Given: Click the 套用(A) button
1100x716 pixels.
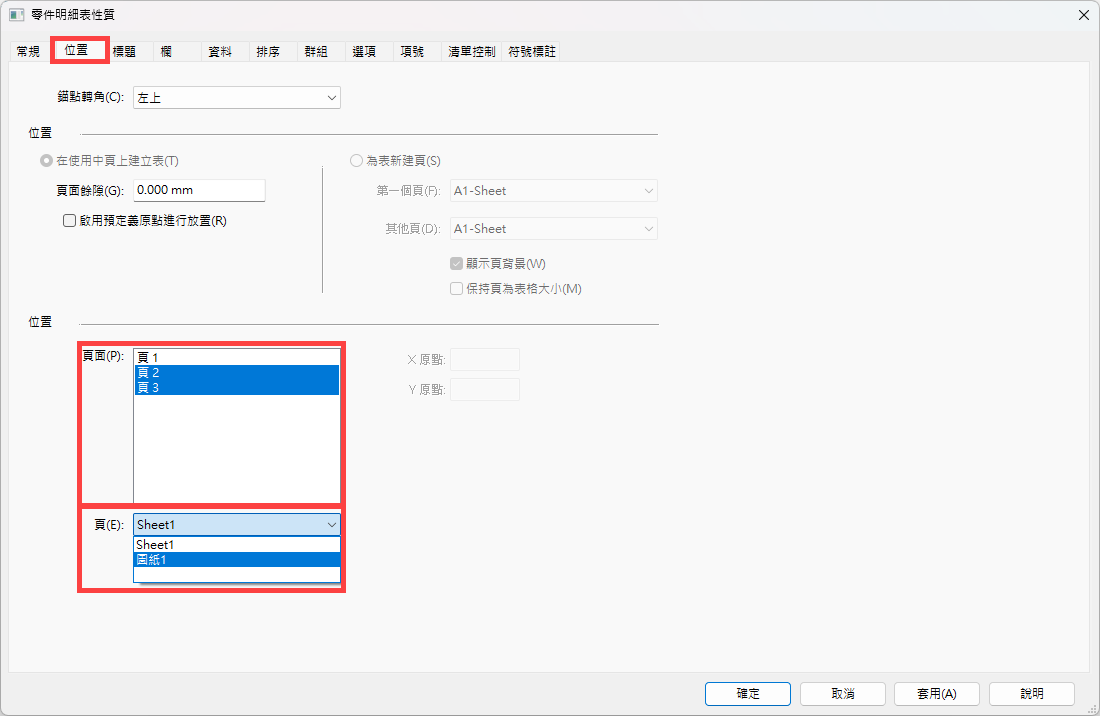Looking at the screenshot, I should coord(937,694).
